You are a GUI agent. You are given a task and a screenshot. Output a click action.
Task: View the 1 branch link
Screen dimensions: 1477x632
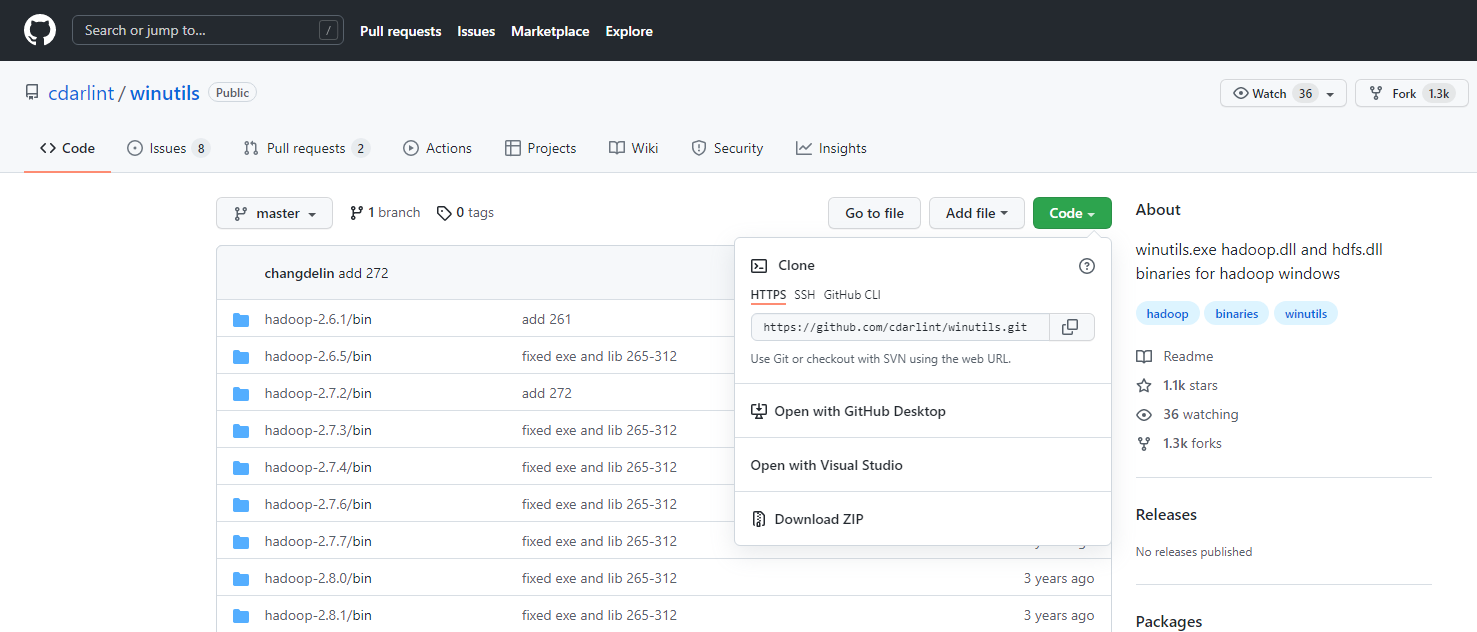pyautogui.click(x=385, y=212)
